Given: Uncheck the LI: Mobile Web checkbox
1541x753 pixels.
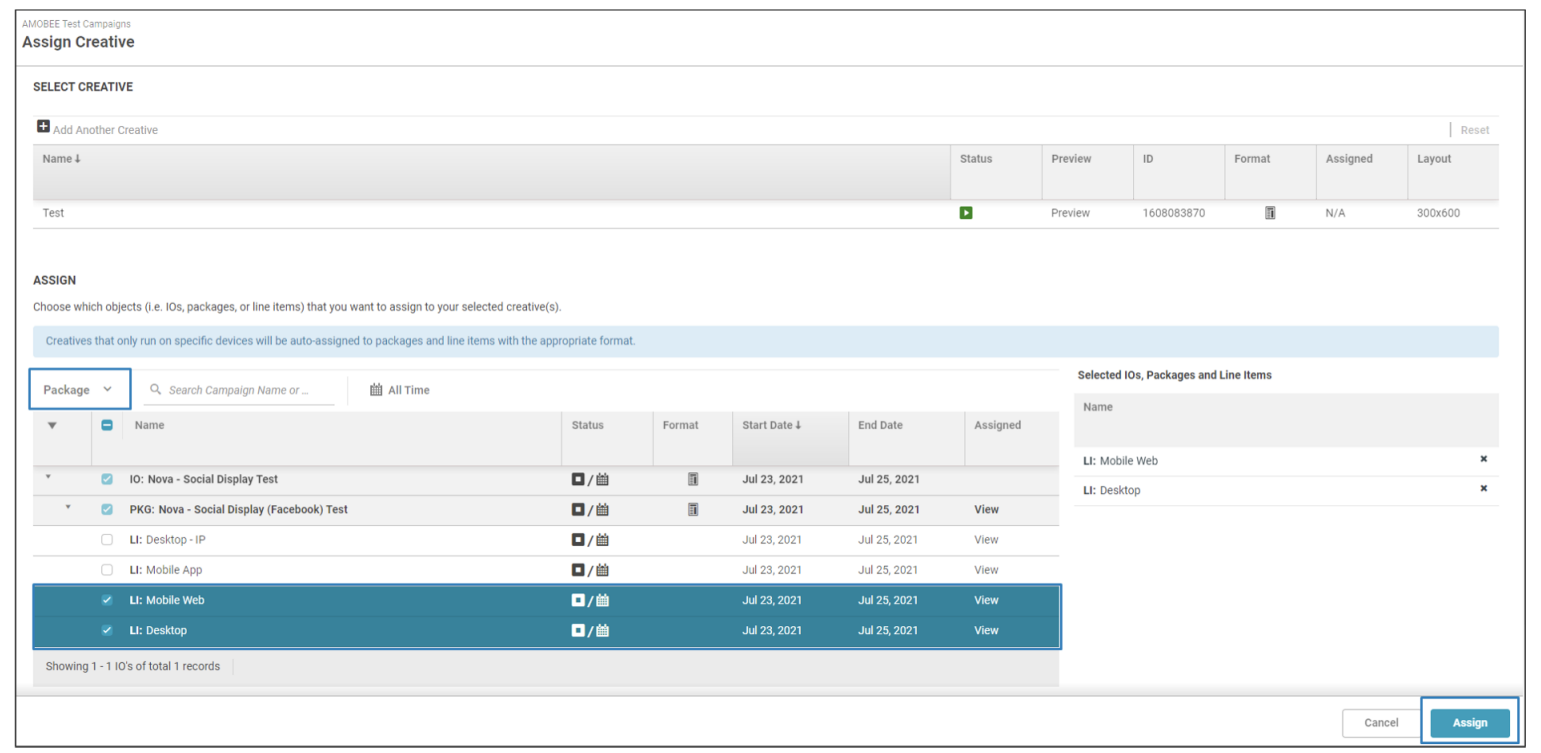Looking at the screenshot, I should point(107,601).
